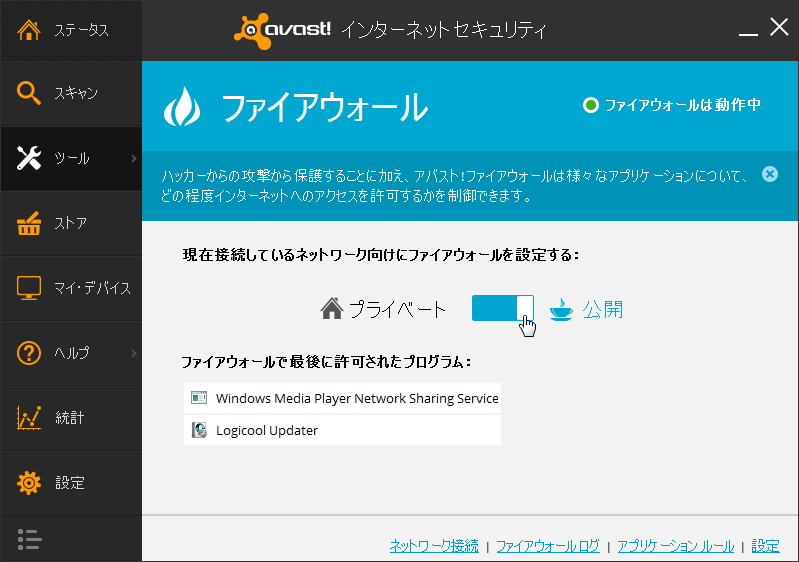Click the magnifier icon for スキャン
The height and width of the screenshot is (562, 799).
pos(29,93)
